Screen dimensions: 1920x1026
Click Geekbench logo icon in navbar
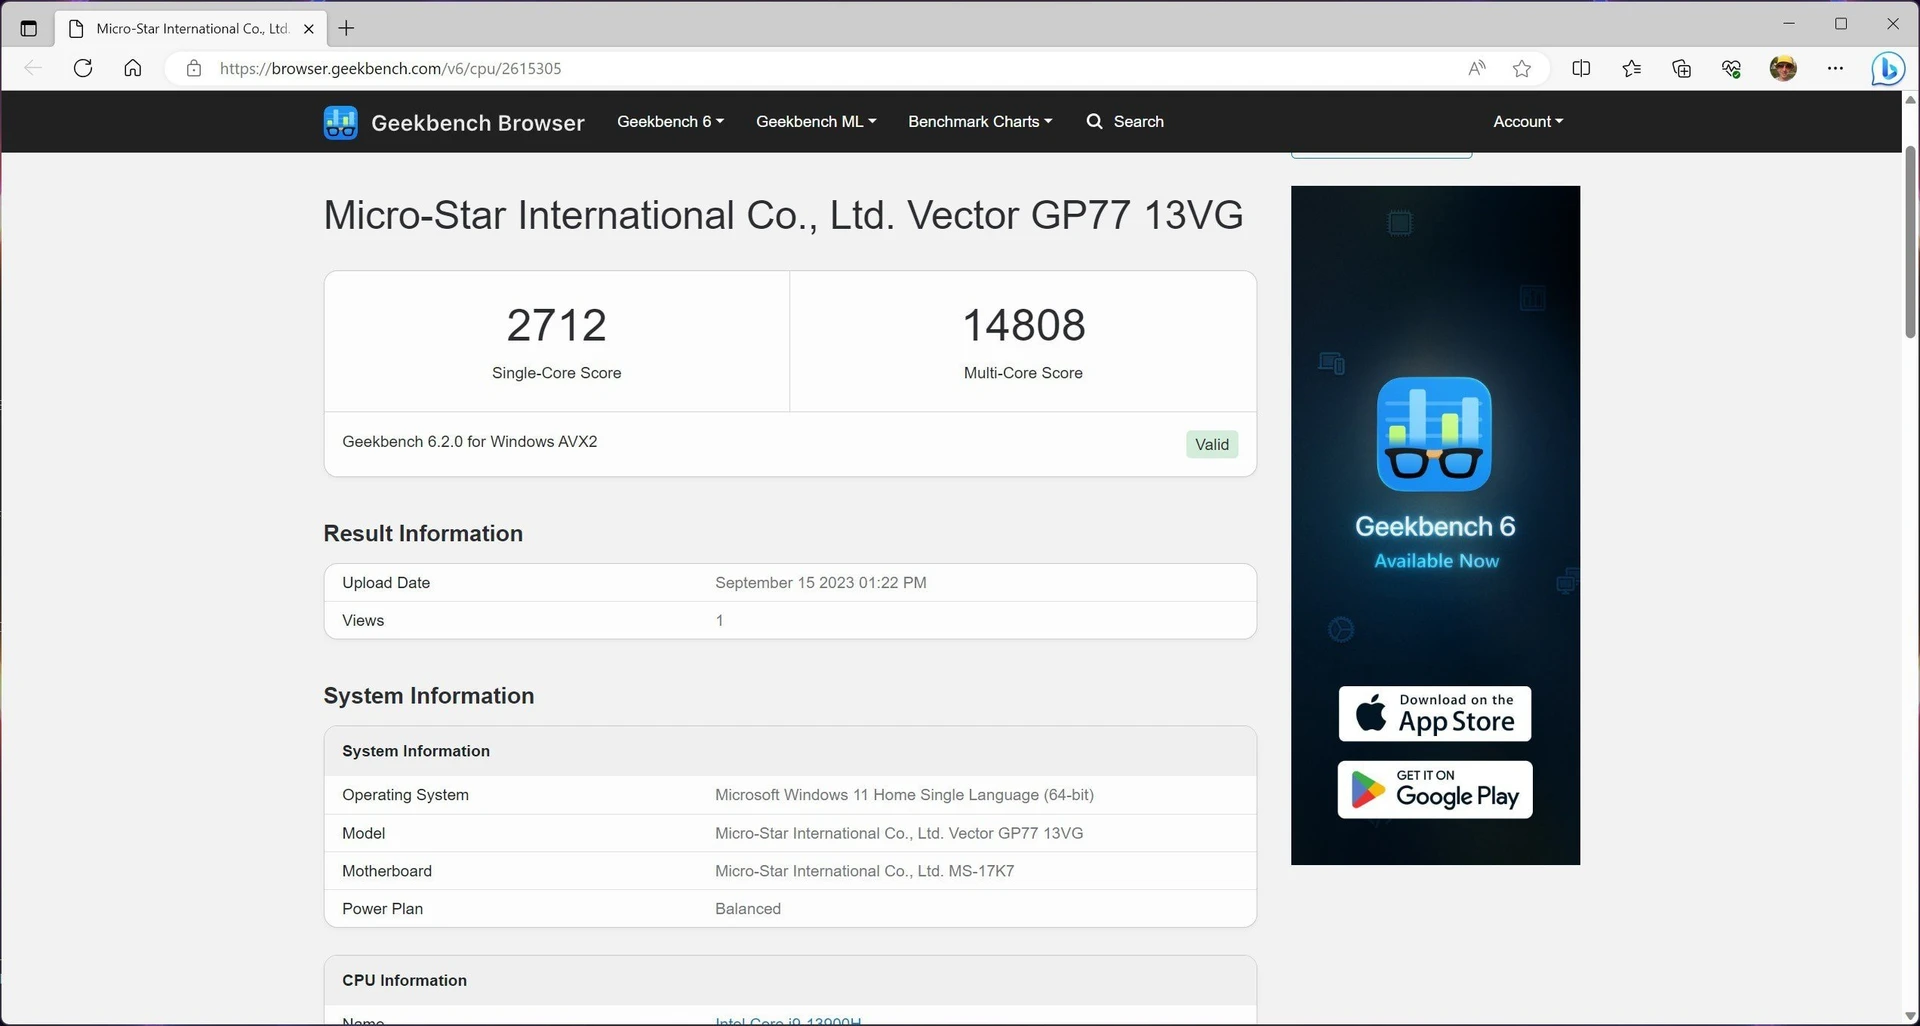(x=340, y=122)
